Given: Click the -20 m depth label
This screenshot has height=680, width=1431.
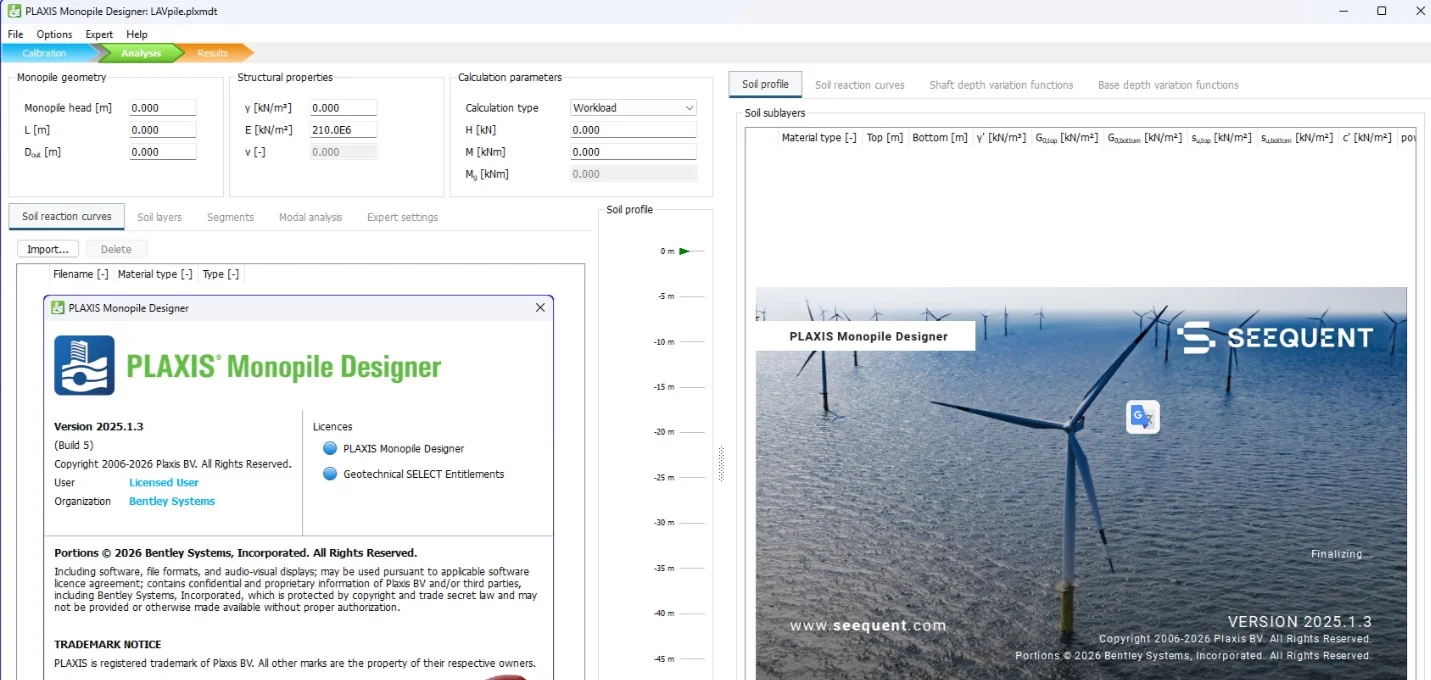Looking at the screenshot, I should click(664, 432).
